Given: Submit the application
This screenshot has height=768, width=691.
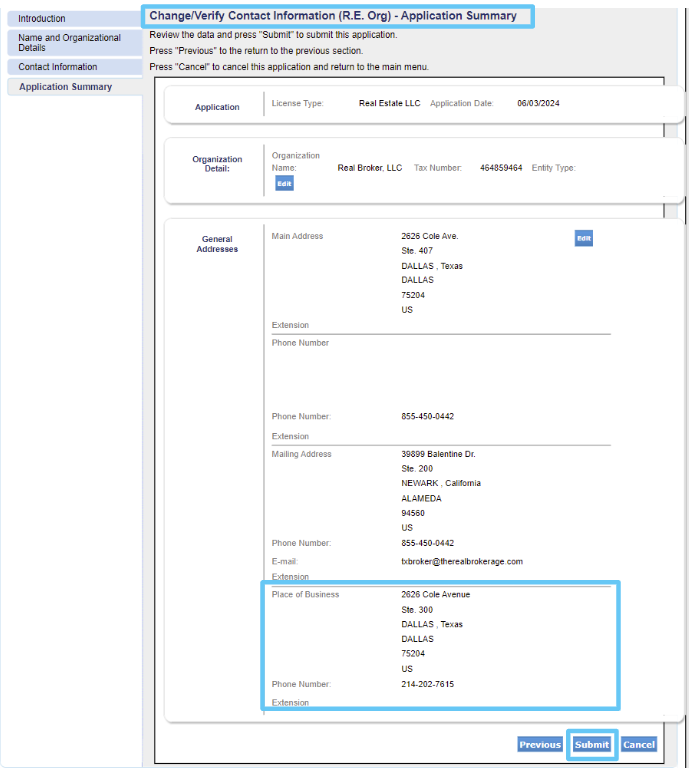Looking at the screenshot, I should (592, 744).
